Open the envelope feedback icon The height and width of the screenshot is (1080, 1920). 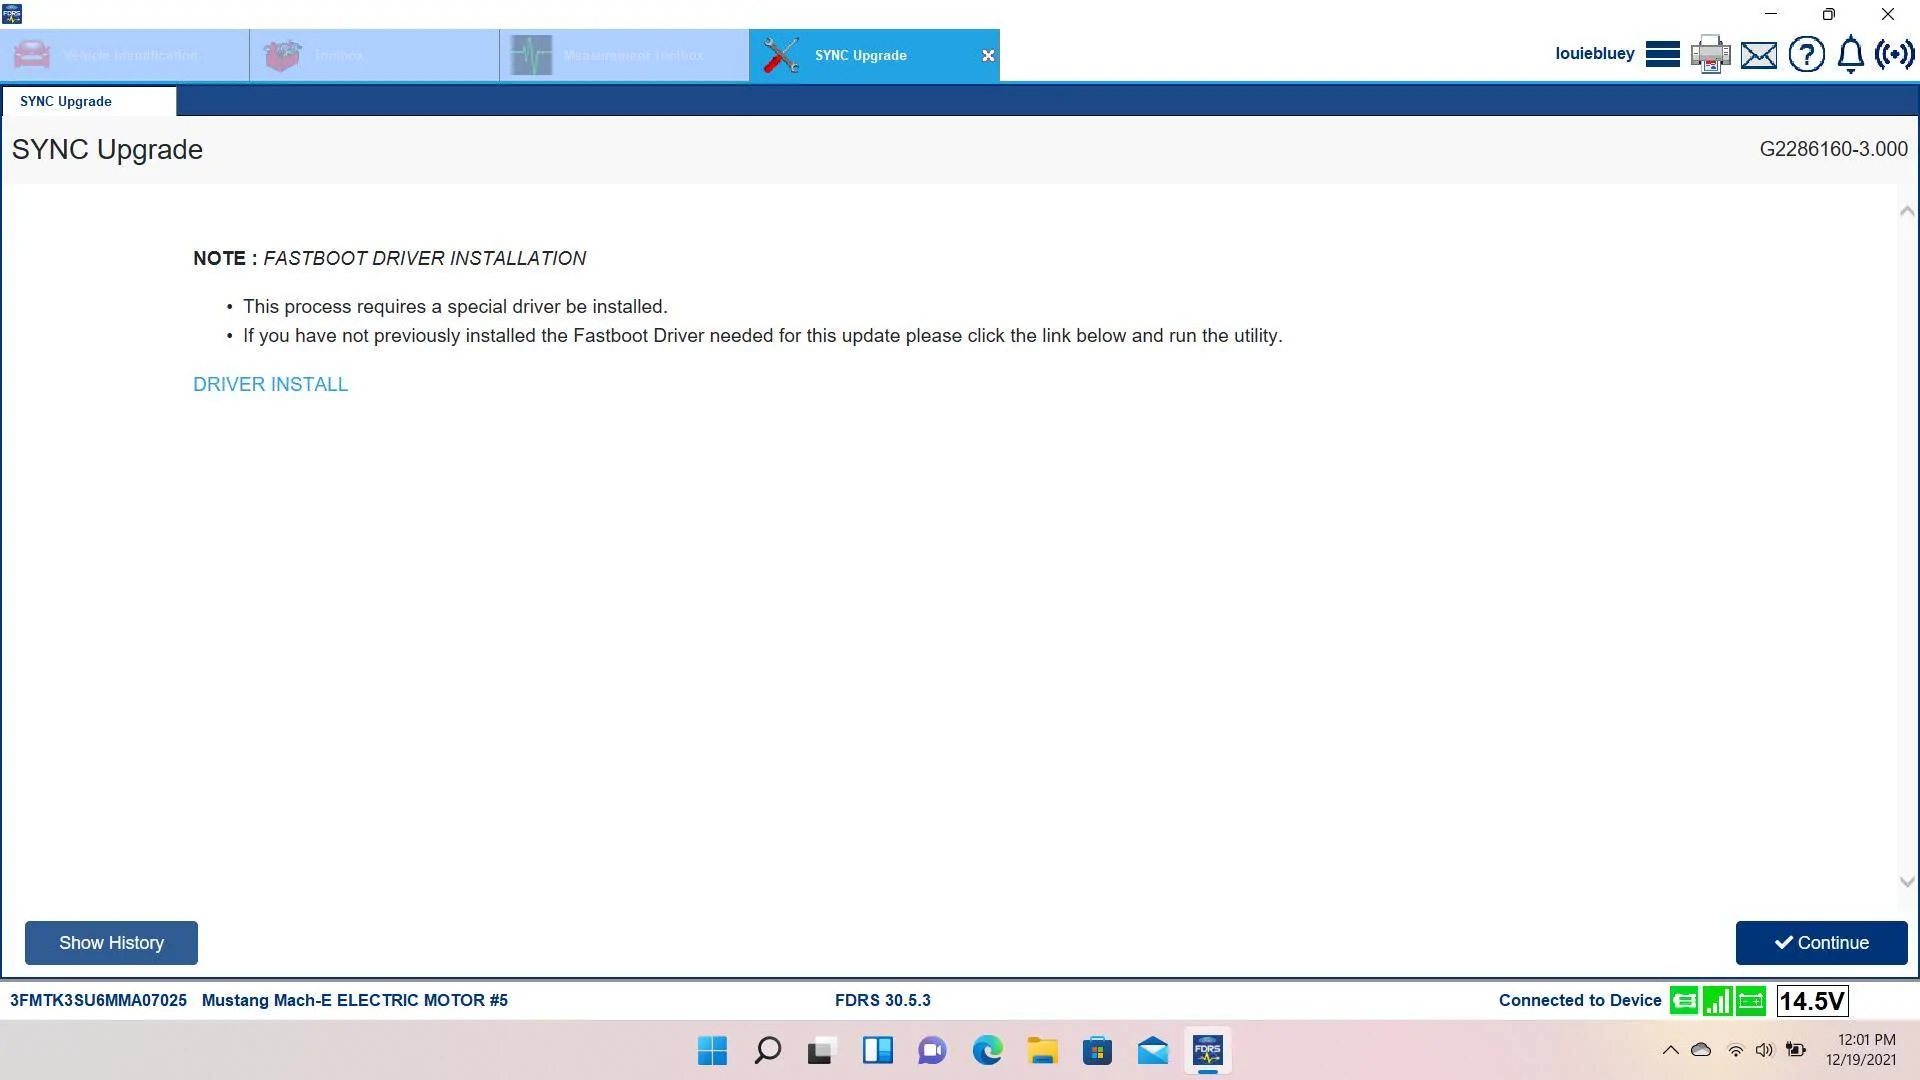1758,55
